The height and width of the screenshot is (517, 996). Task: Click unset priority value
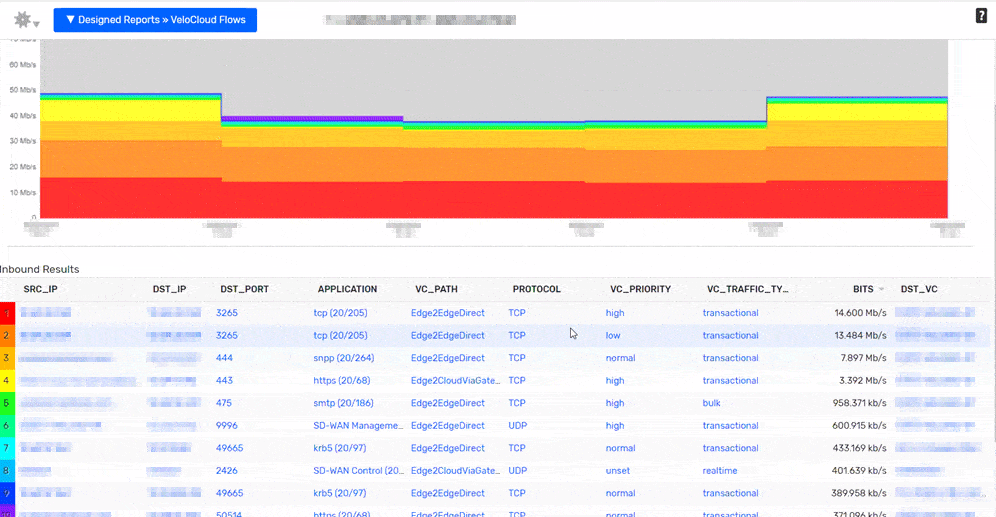click(618, 471)
